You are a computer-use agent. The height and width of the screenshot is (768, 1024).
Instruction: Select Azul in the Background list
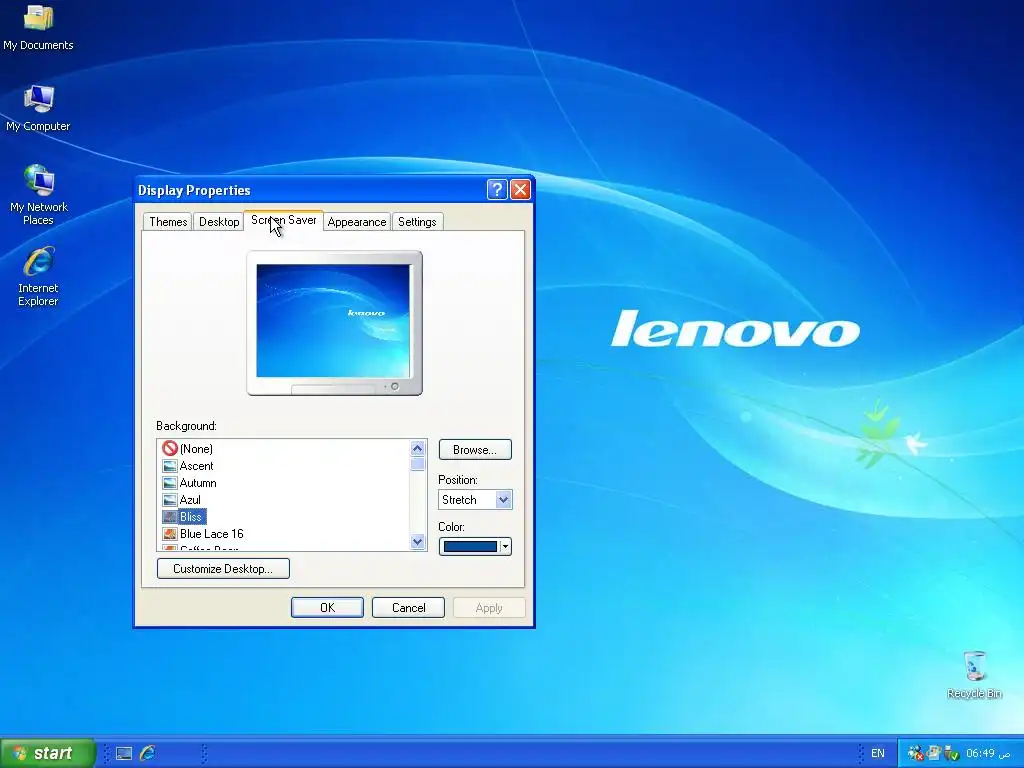click(182, 500)
